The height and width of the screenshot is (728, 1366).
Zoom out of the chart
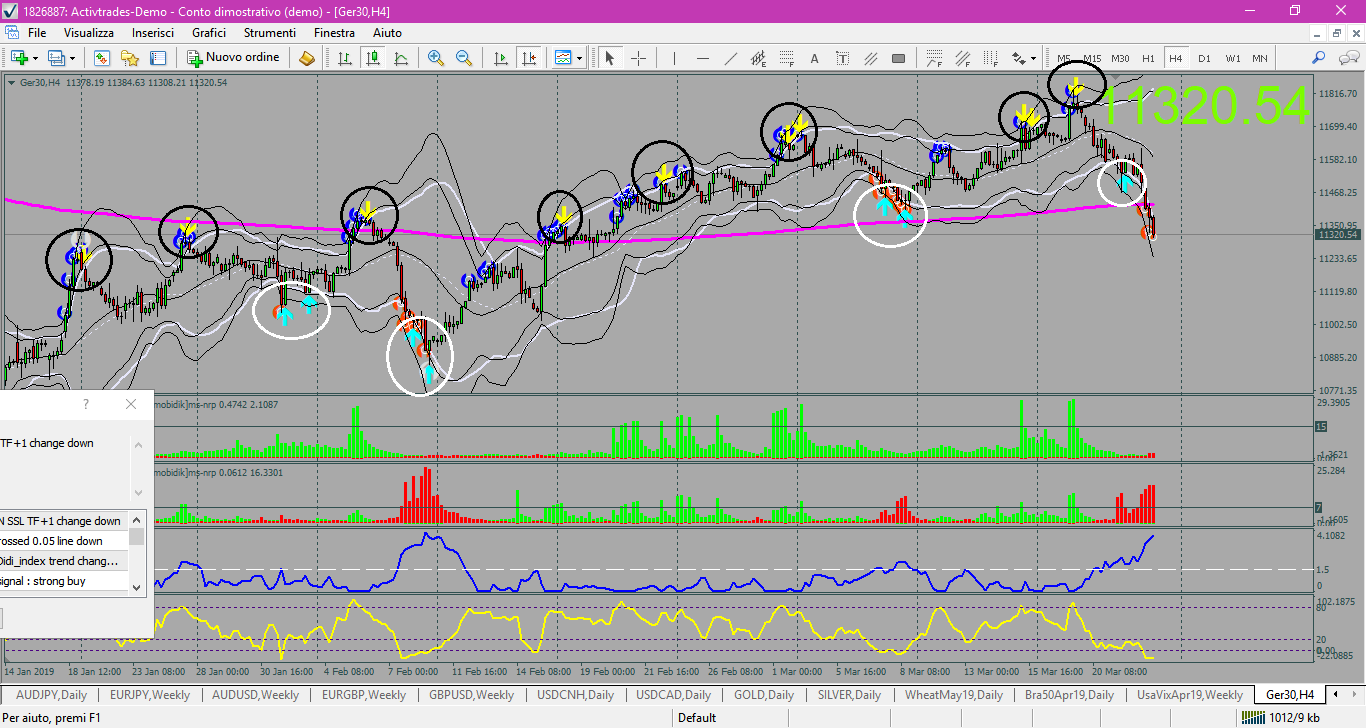(464, 58)
